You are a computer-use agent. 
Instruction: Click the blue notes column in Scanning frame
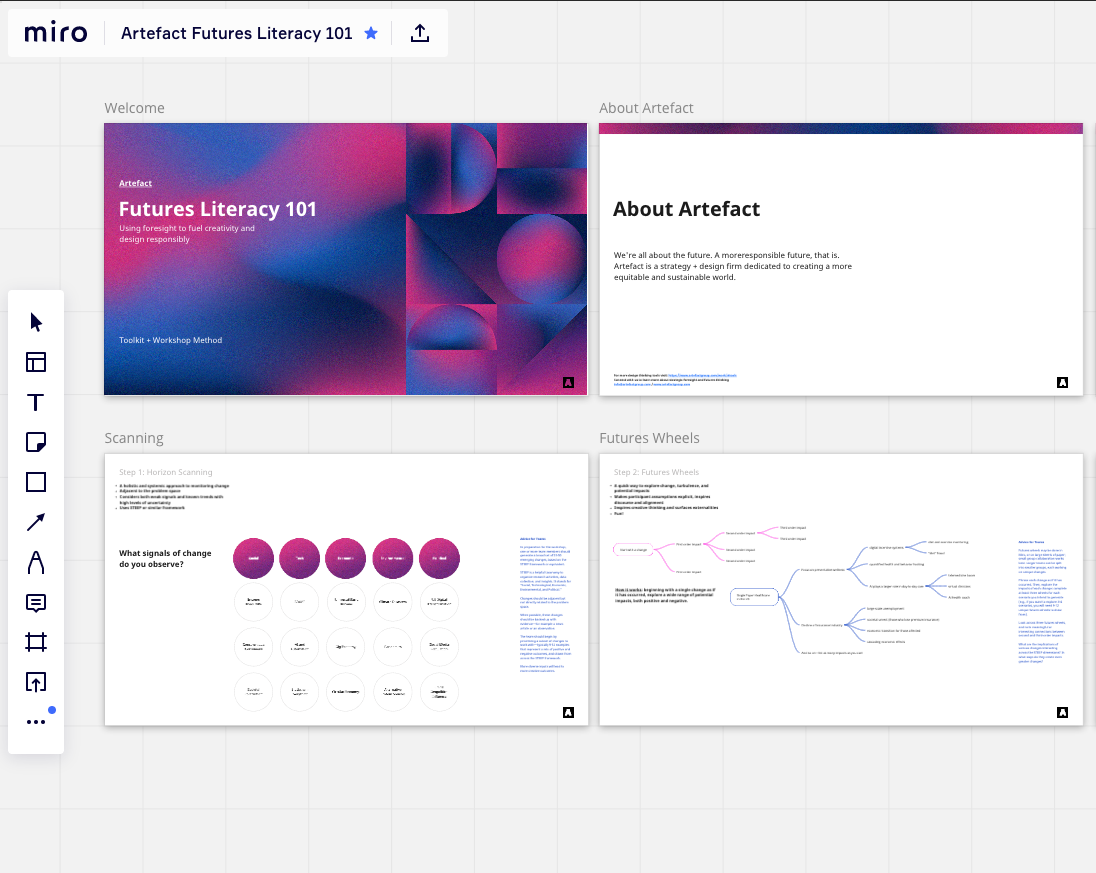tap(545, 605)
